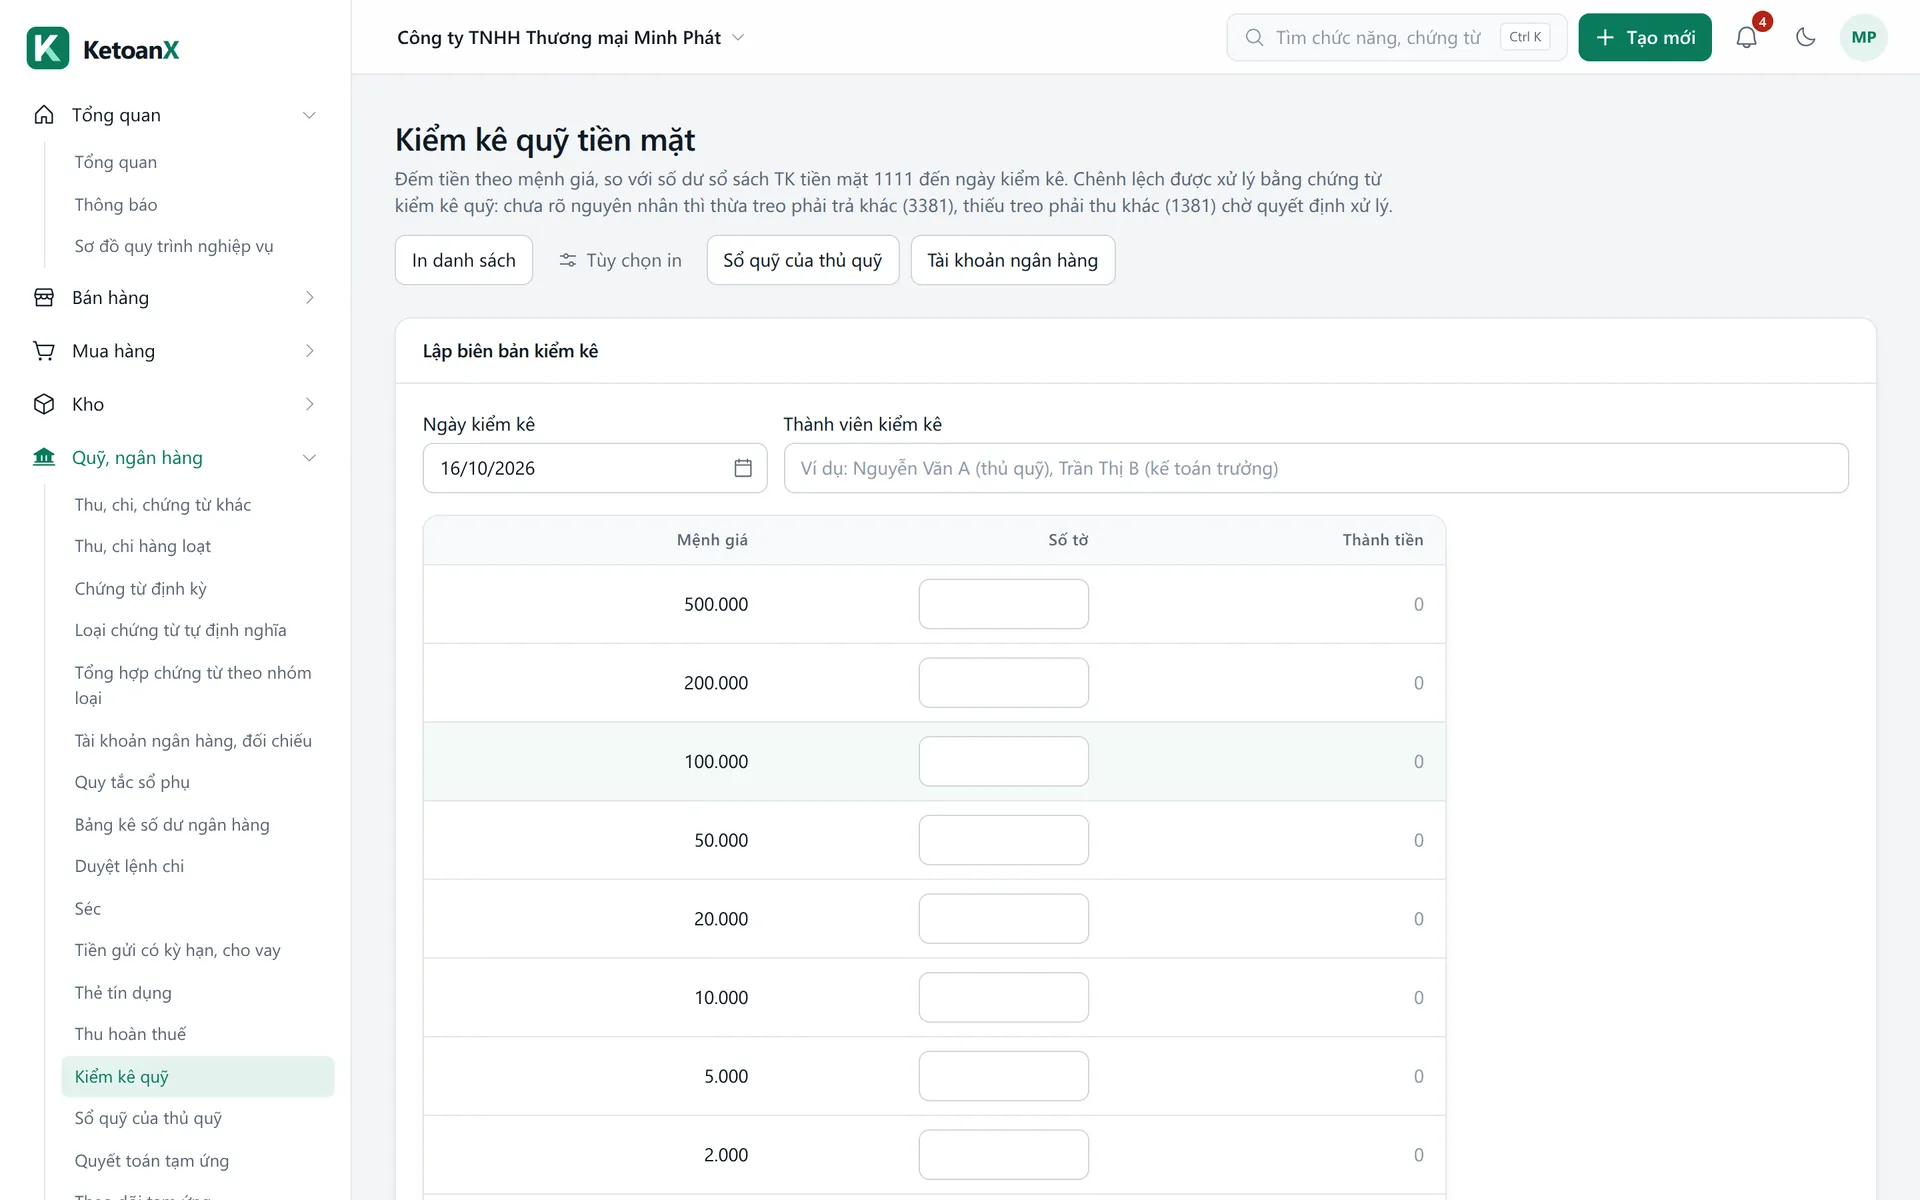Image resolution: width=1920 pixels, height=1200 pixels.
Task: Click the Sổ quỹ của thủ quỹ button
Action: [x=803, y=260]
